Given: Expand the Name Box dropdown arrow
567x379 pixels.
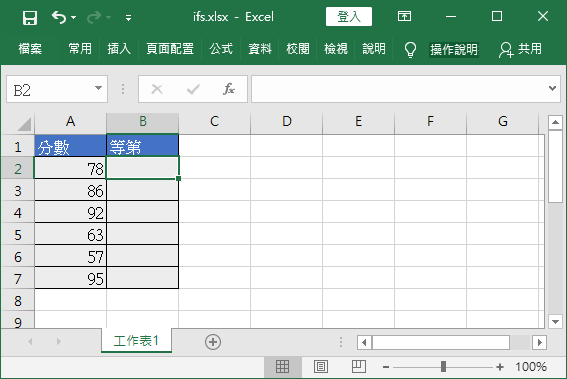Looking at the screenshot, I should coord(98,88).
